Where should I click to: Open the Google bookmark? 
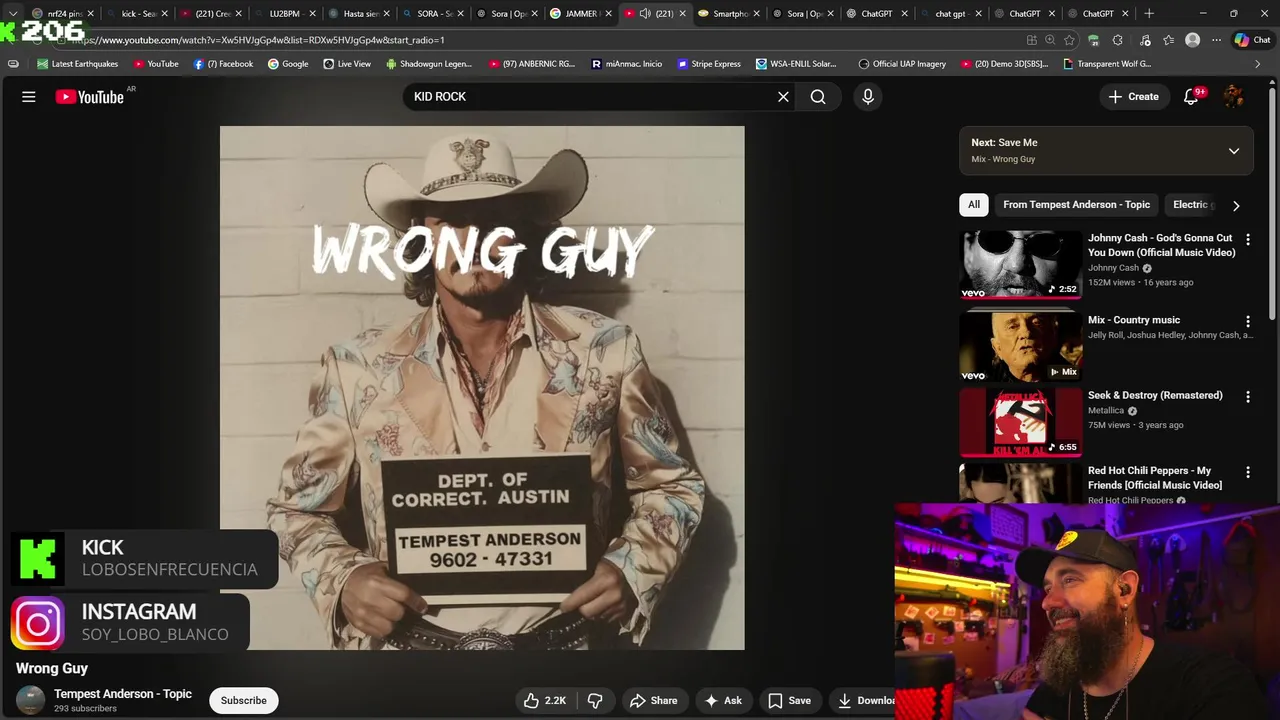click(x=288, y=64)
